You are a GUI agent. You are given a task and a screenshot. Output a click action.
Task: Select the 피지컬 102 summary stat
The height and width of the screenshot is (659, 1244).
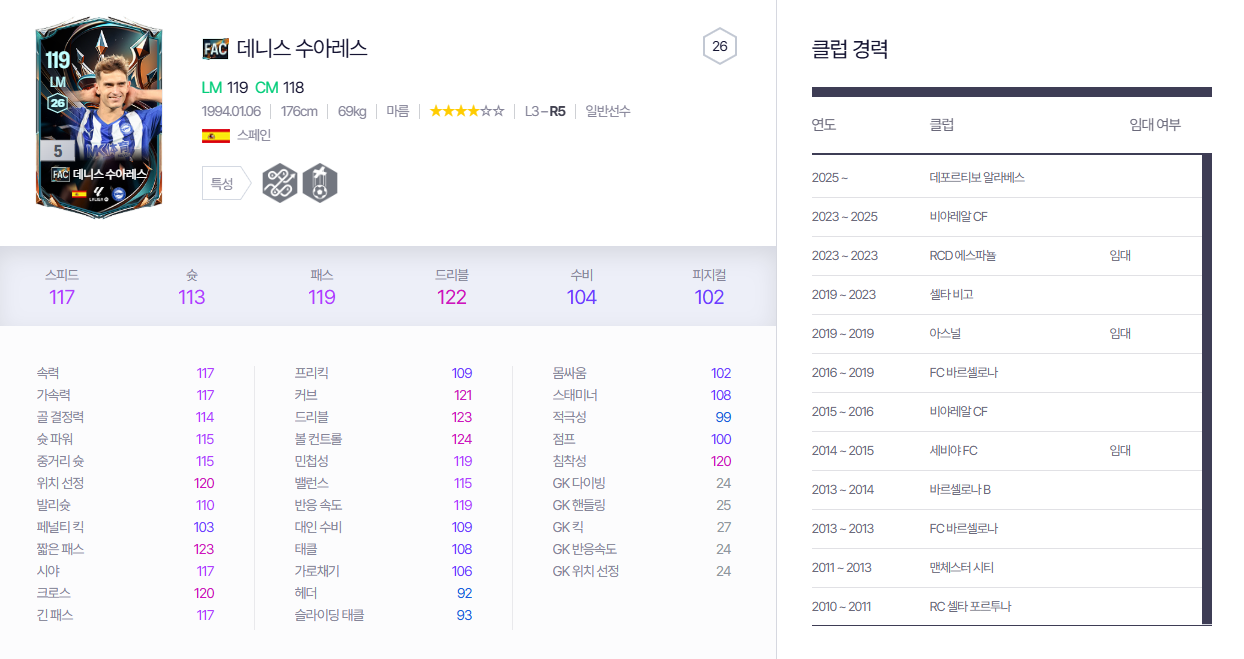[x=709, y=287]
